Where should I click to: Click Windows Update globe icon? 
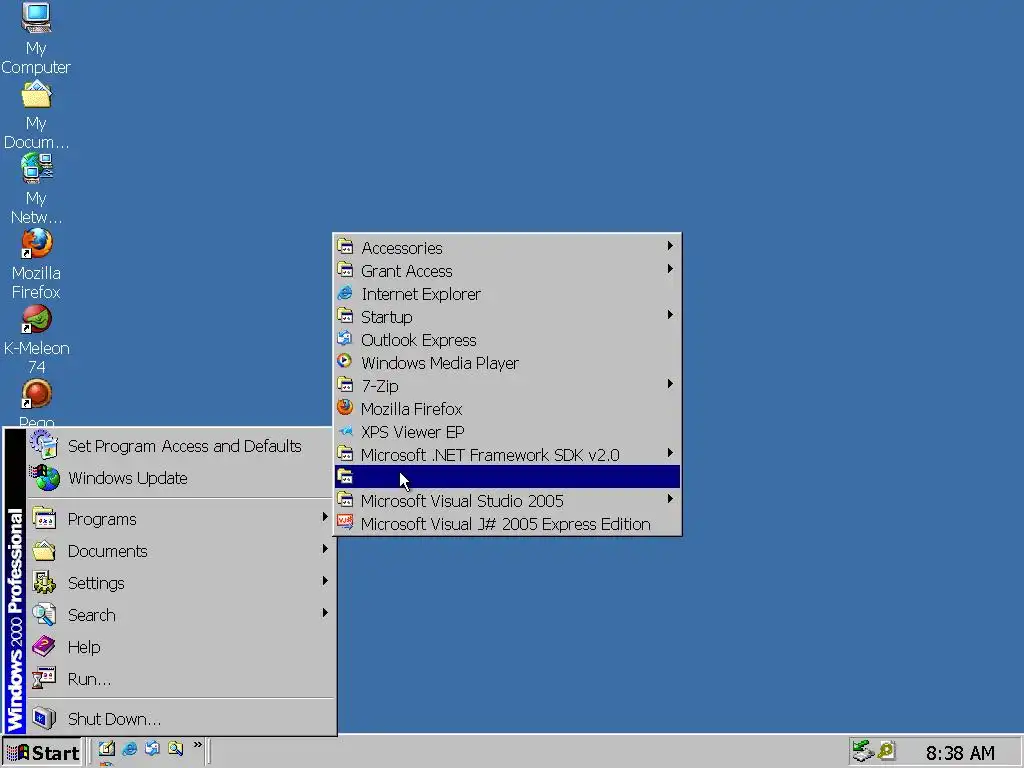click(x=46, y=477)
